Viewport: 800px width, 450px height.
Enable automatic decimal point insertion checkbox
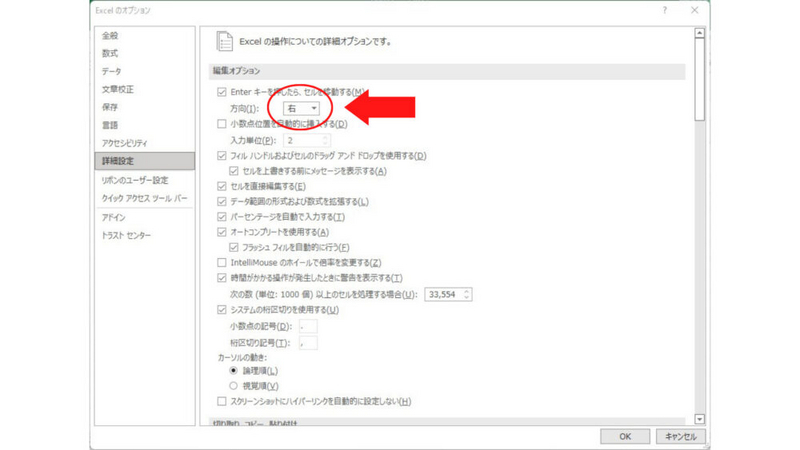click(221, 123)
